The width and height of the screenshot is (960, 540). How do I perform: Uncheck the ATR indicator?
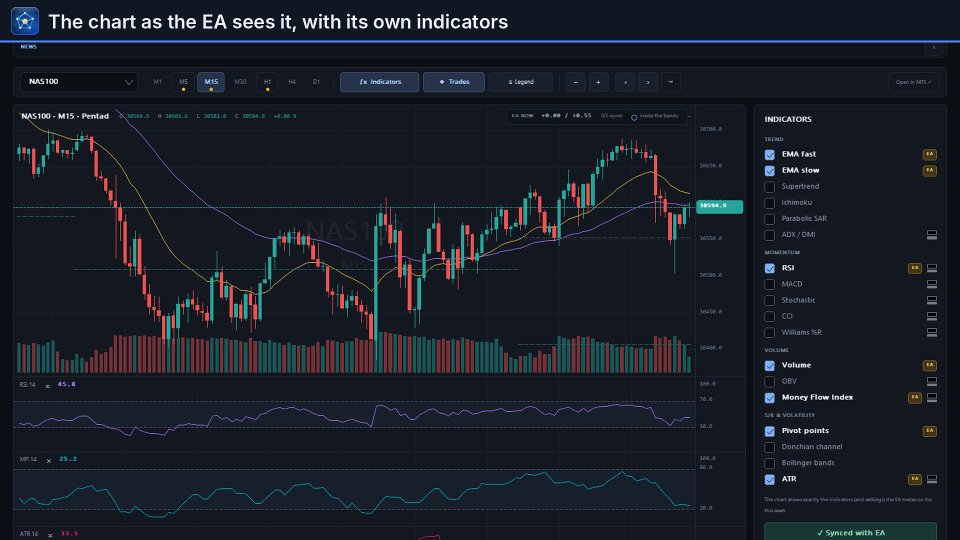770,479
